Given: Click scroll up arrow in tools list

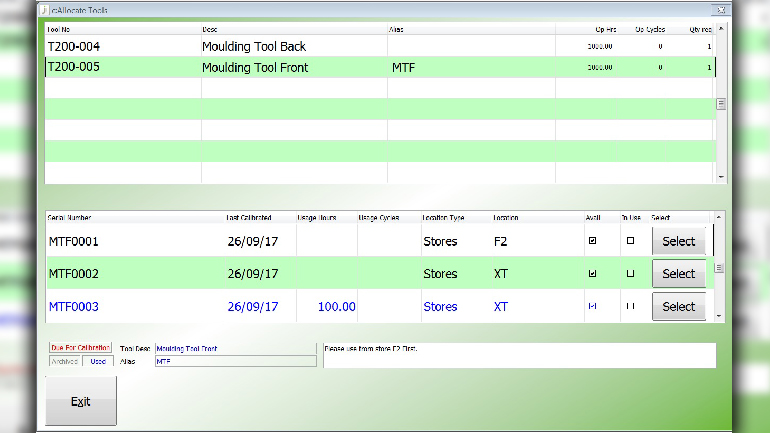Looking at the screenshot, I should click(x=721, y=29).
